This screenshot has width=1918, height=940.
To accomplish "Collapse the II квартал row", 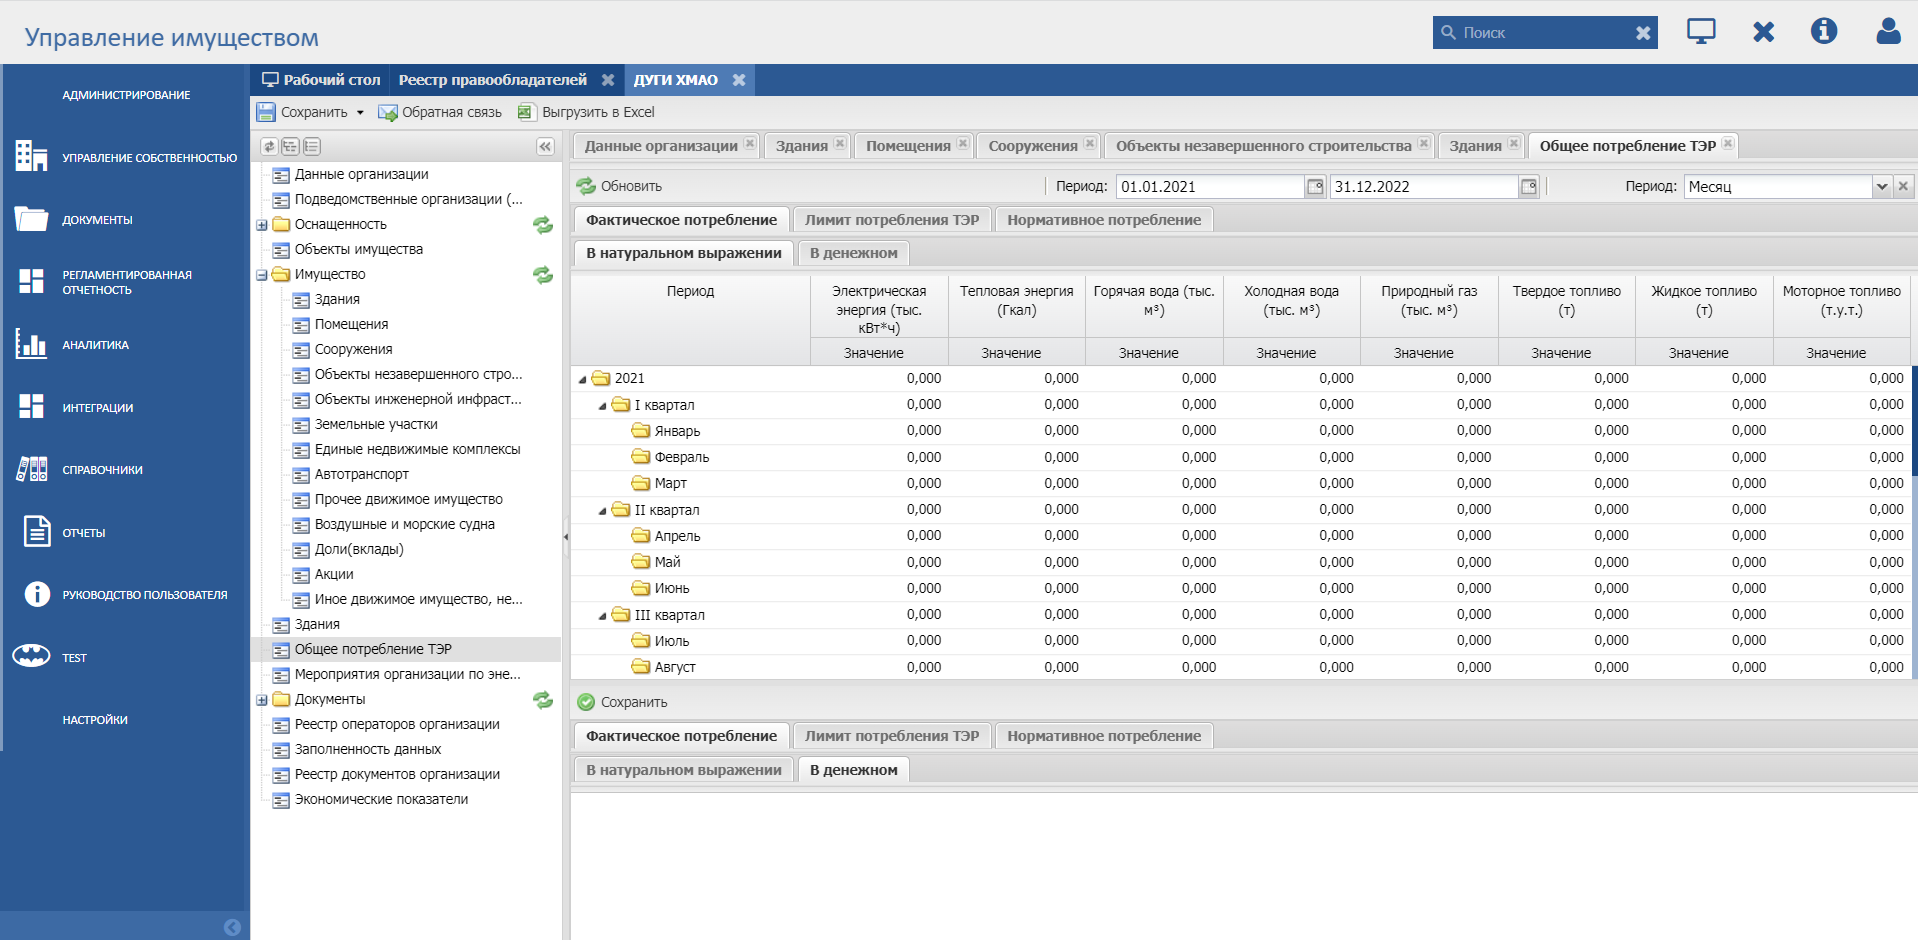I will point(602,511).
